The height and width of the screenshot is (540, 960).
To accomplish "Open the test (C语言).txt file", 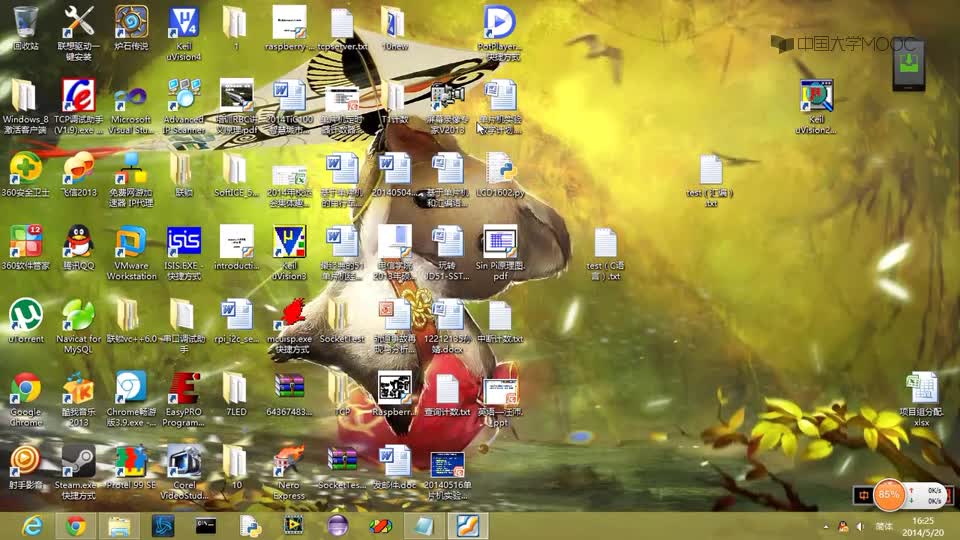I will pos(606,252).
